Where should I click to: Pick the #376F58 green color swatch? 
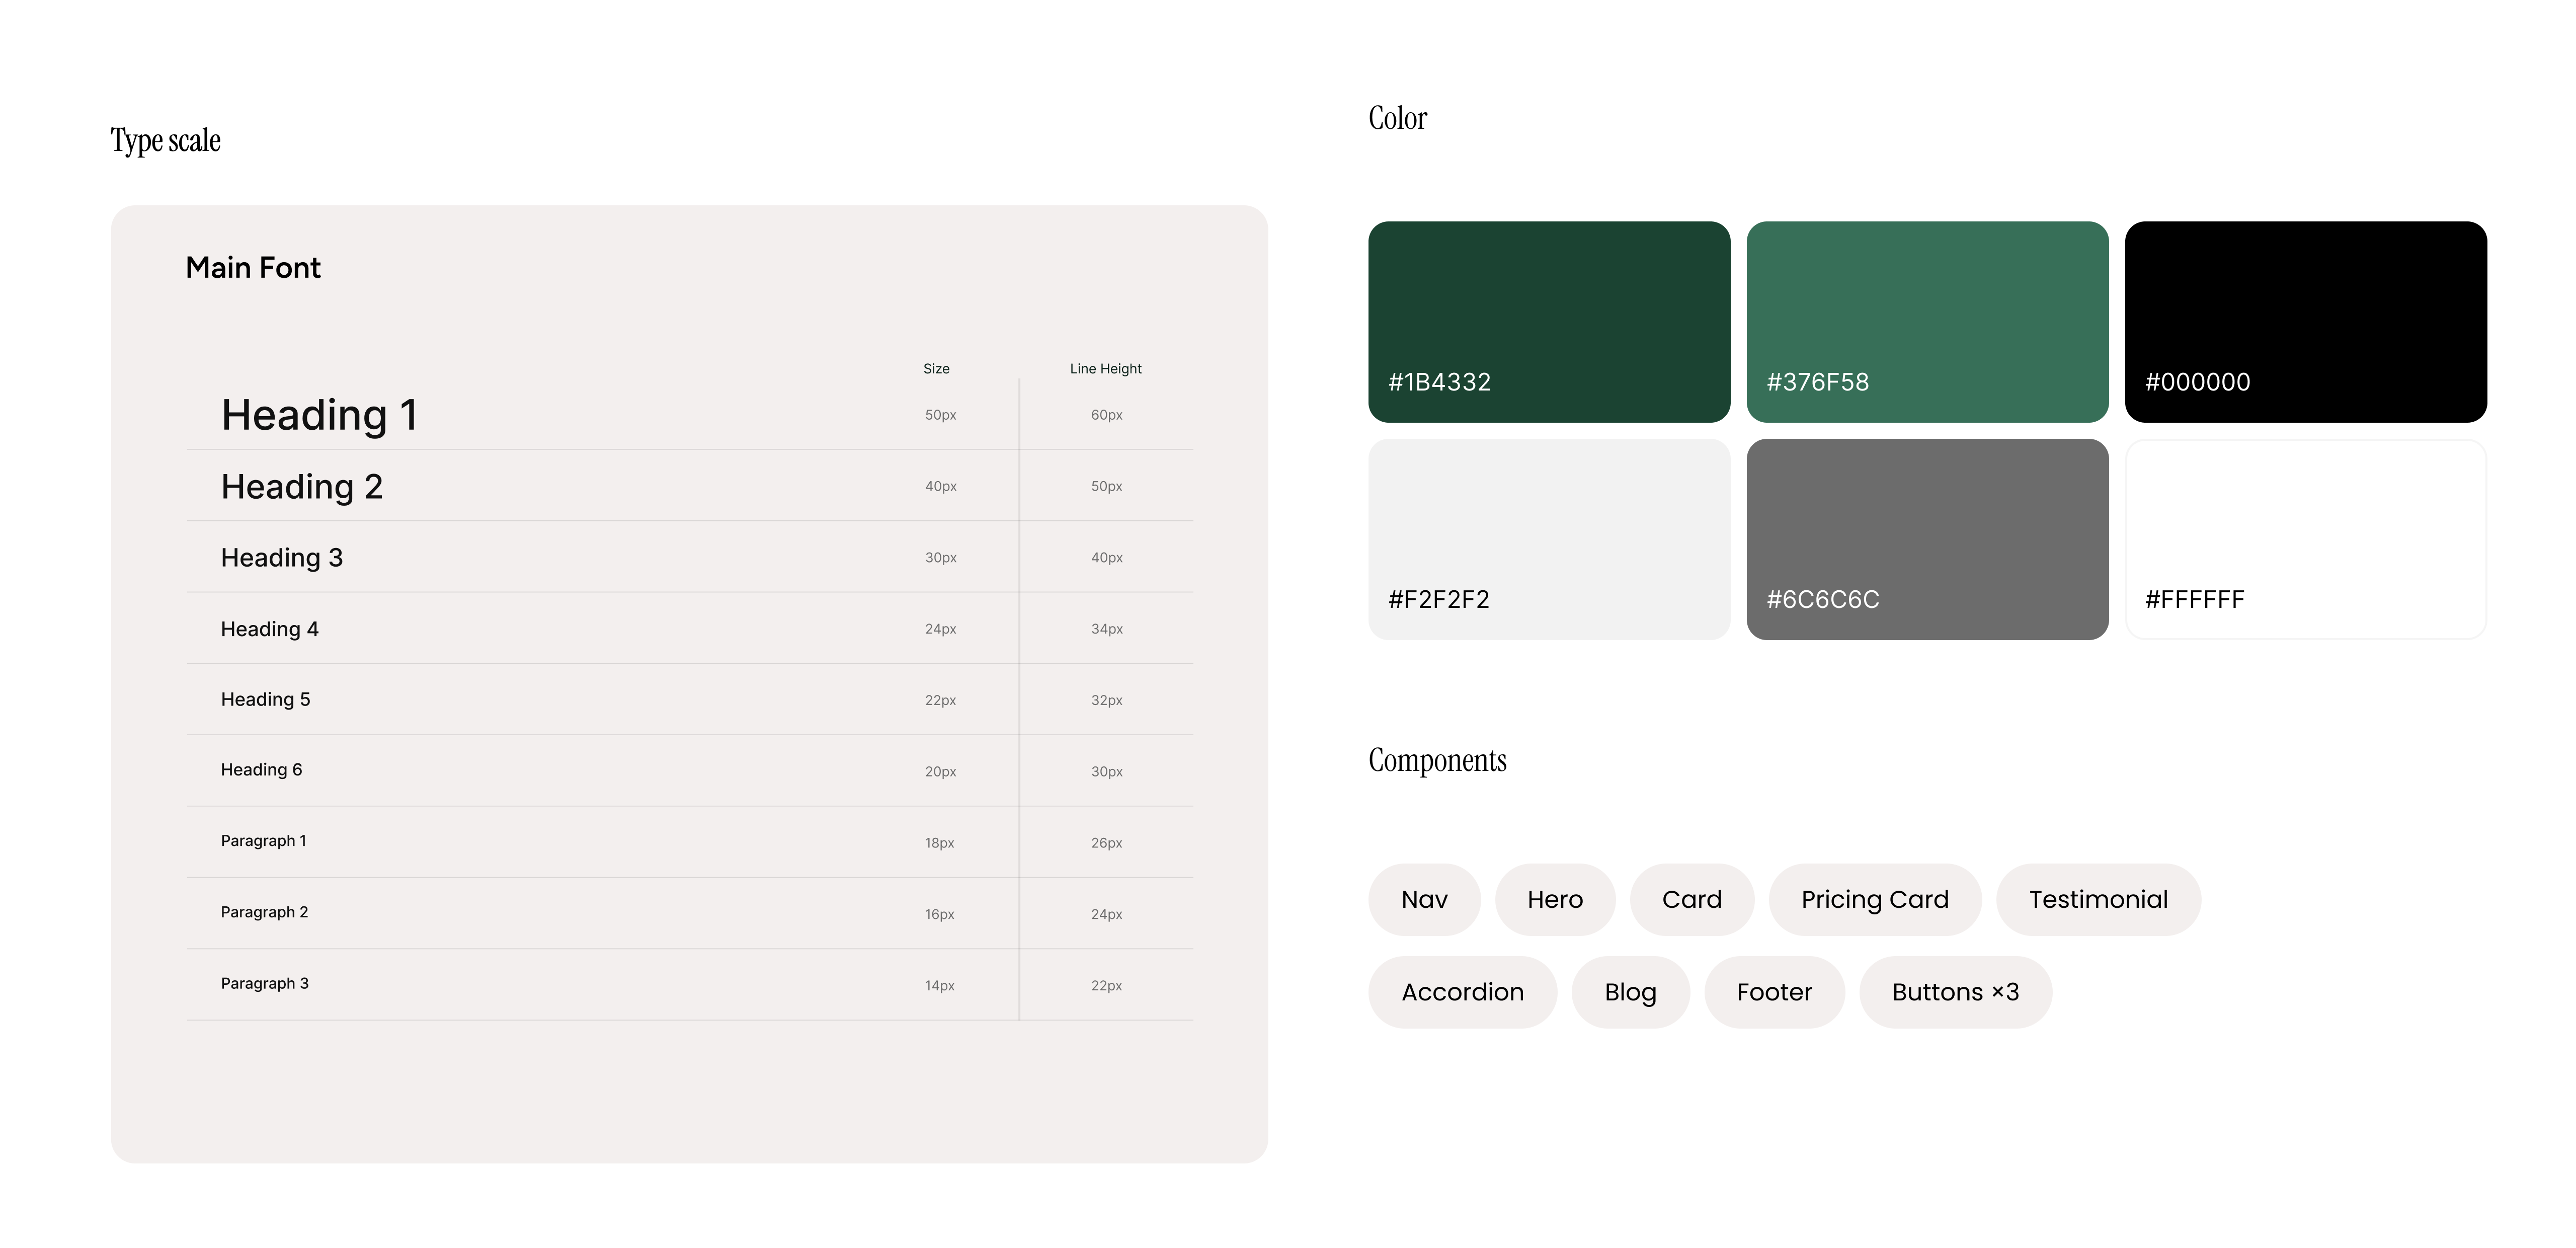pyautogui.click(x=1927, y=322)
